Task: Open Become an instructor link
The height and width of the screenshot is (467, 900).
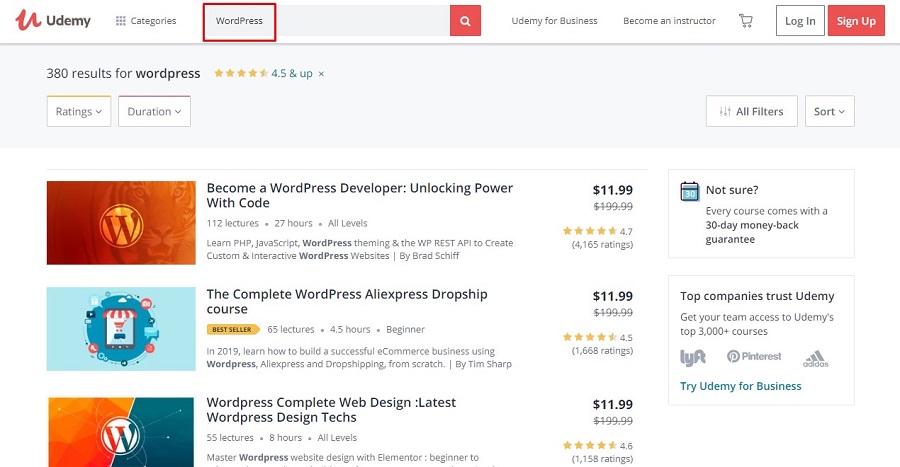Action: (669, 21)
